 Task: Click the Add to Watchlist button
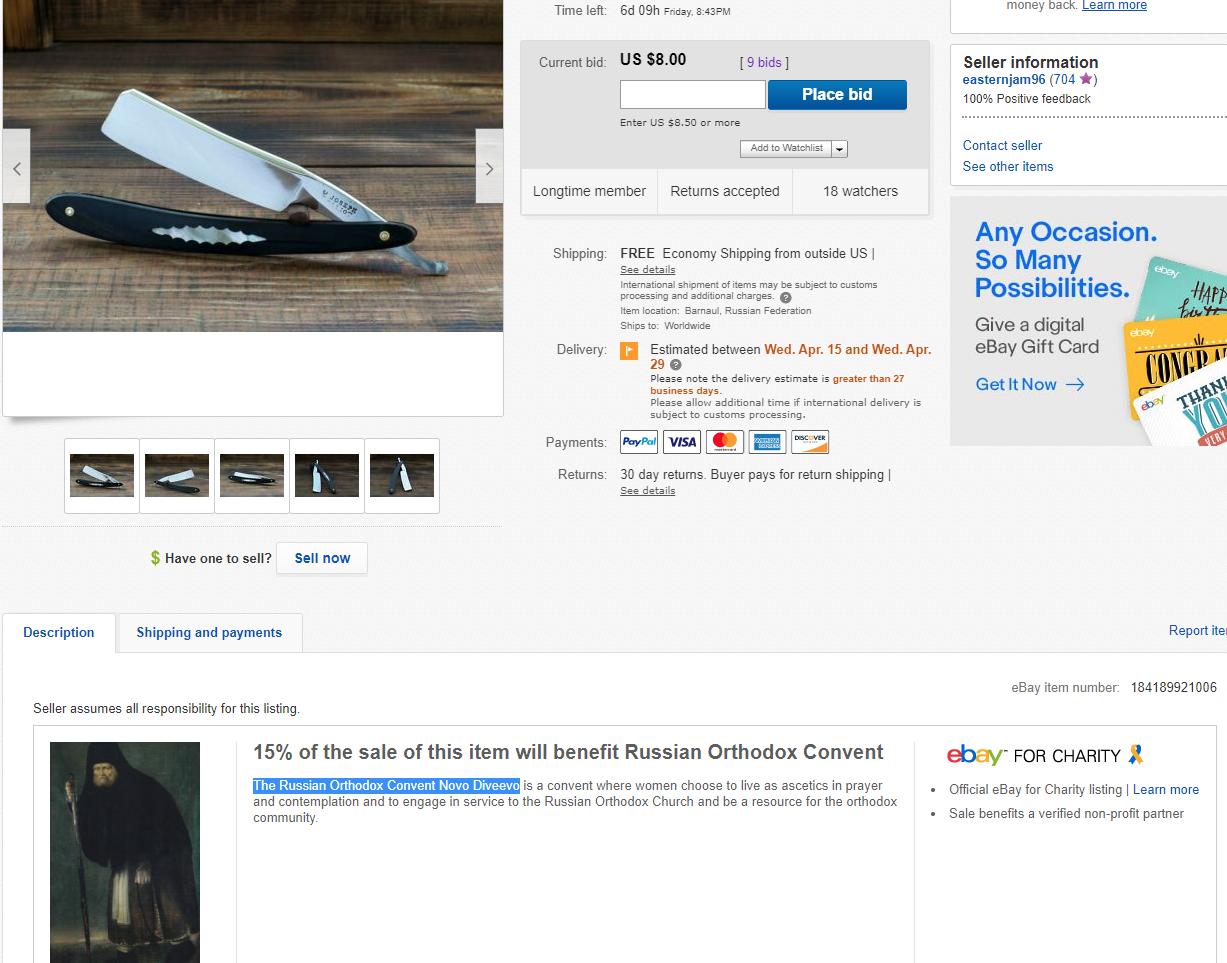coord(786,148)
